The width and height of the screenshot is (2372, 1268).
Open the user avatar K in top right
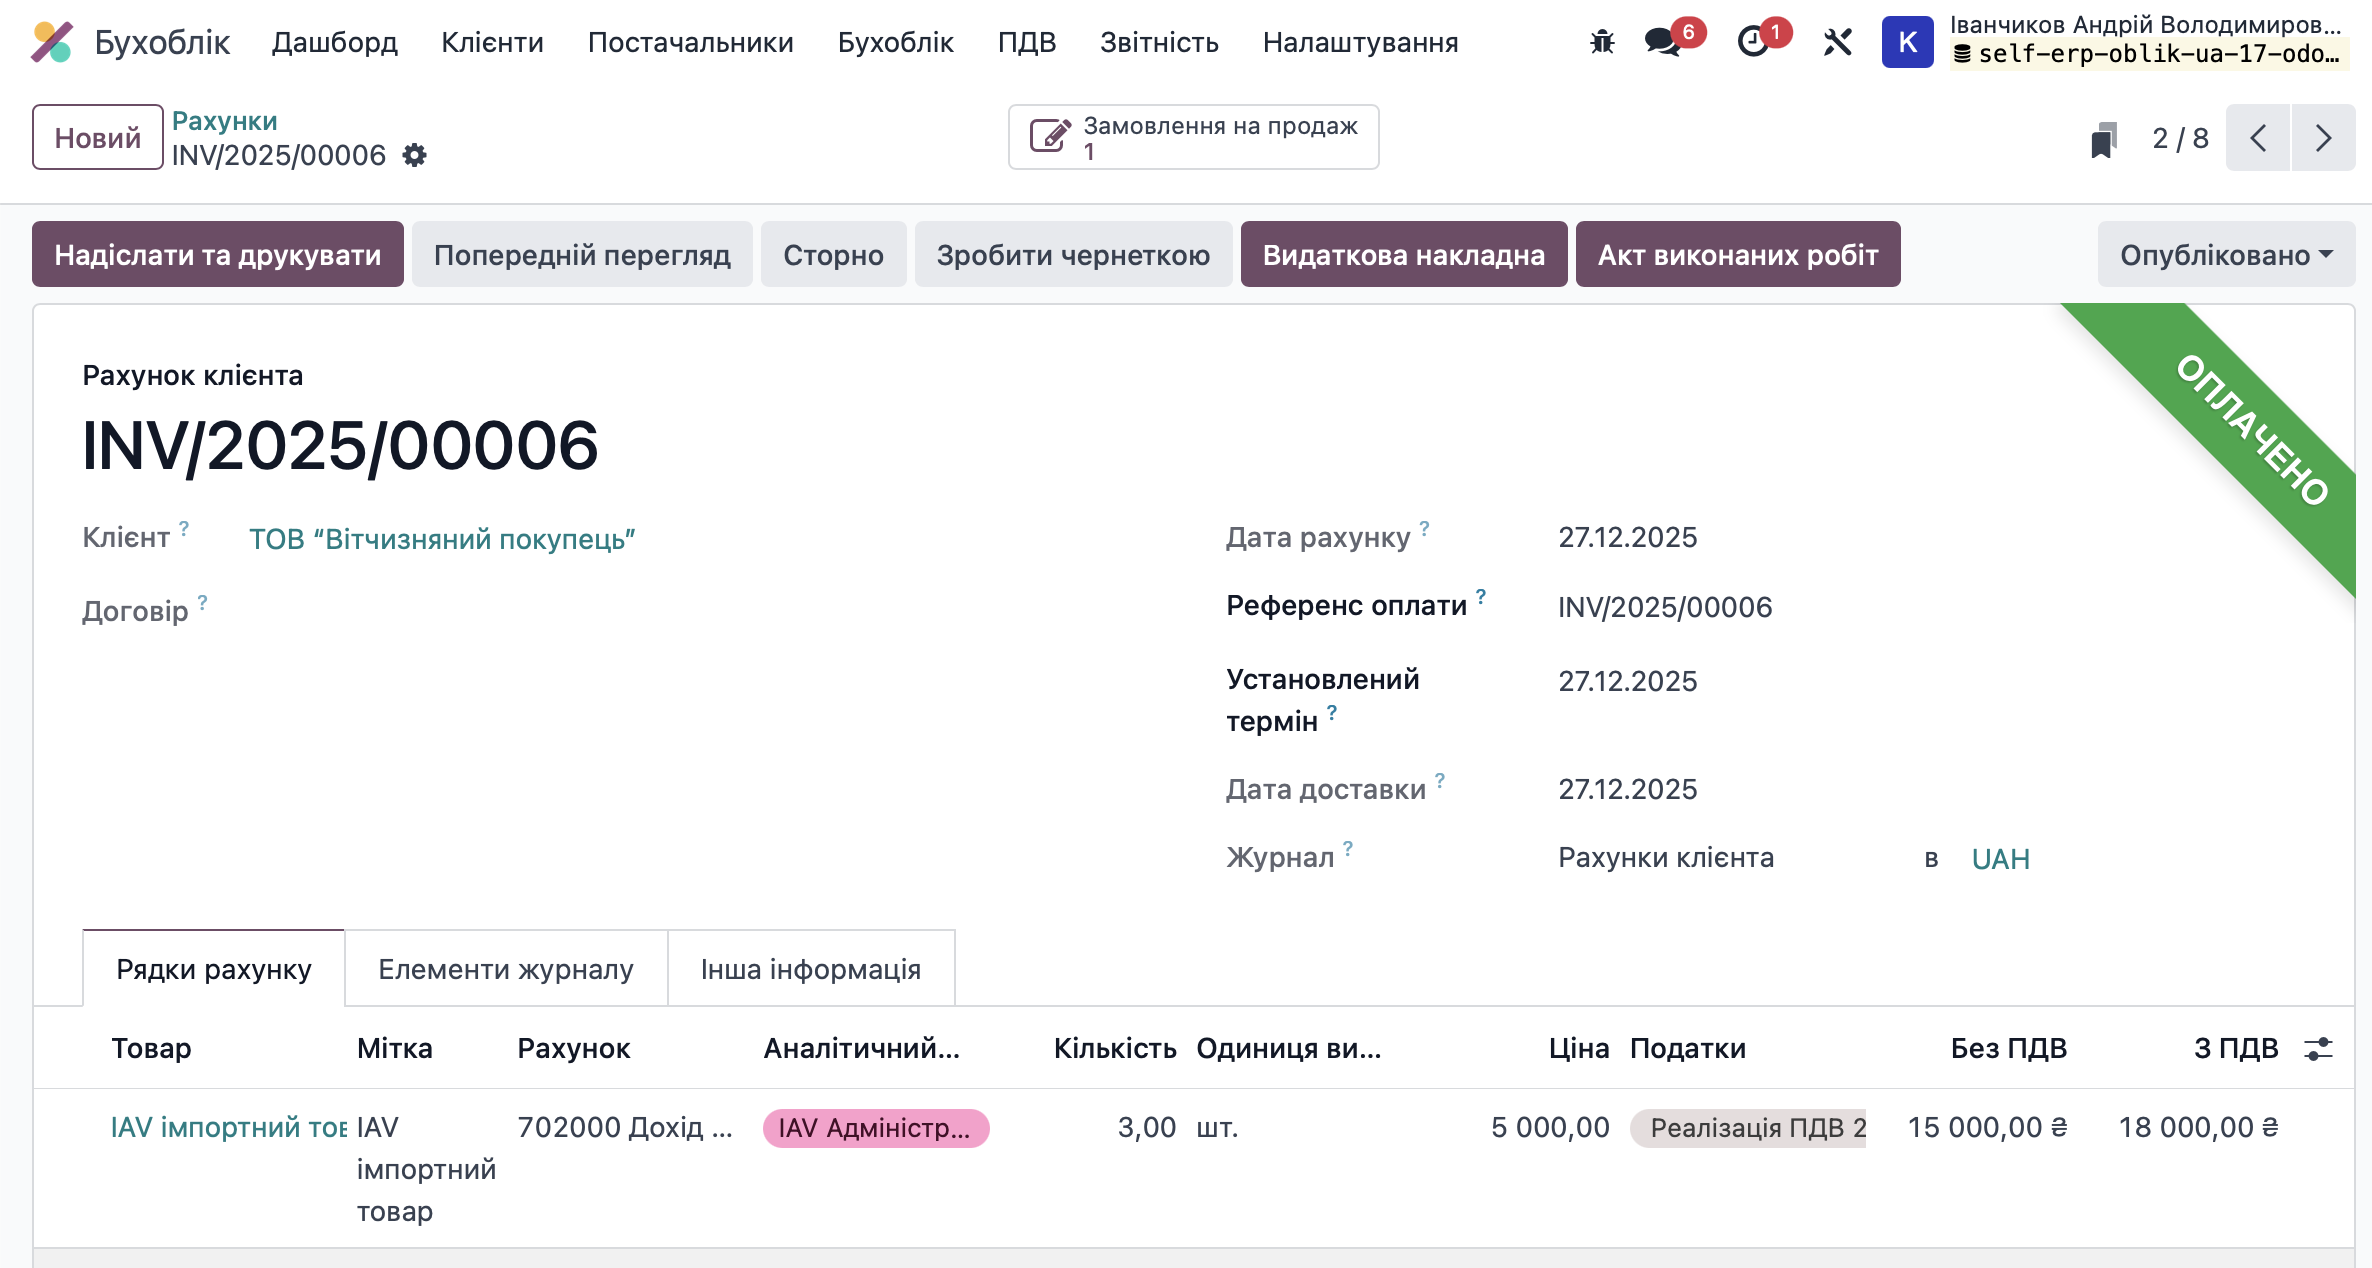click(1907, 42)
